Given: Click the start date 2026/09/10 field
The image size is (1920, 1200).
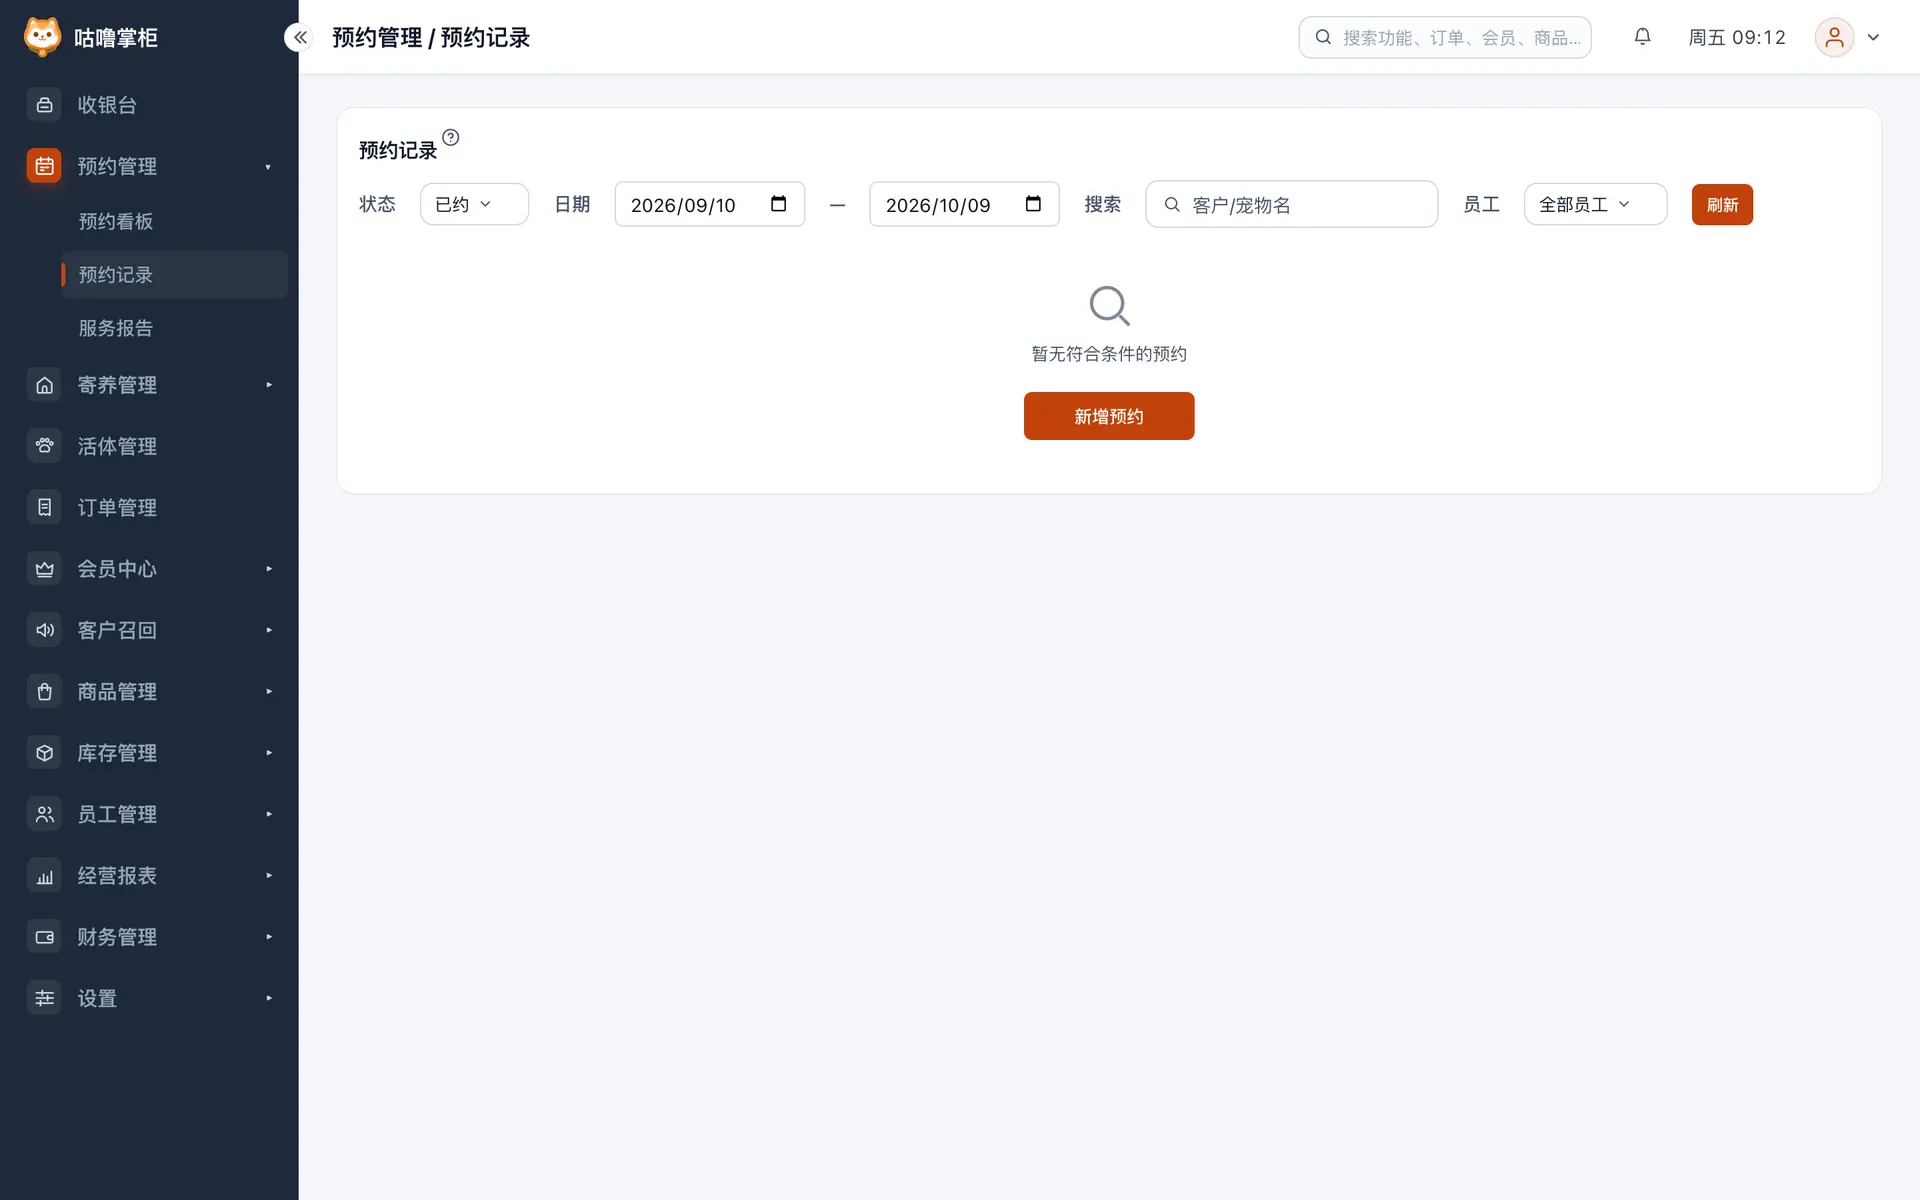Looking at the screenshot, I should (709, 204).
